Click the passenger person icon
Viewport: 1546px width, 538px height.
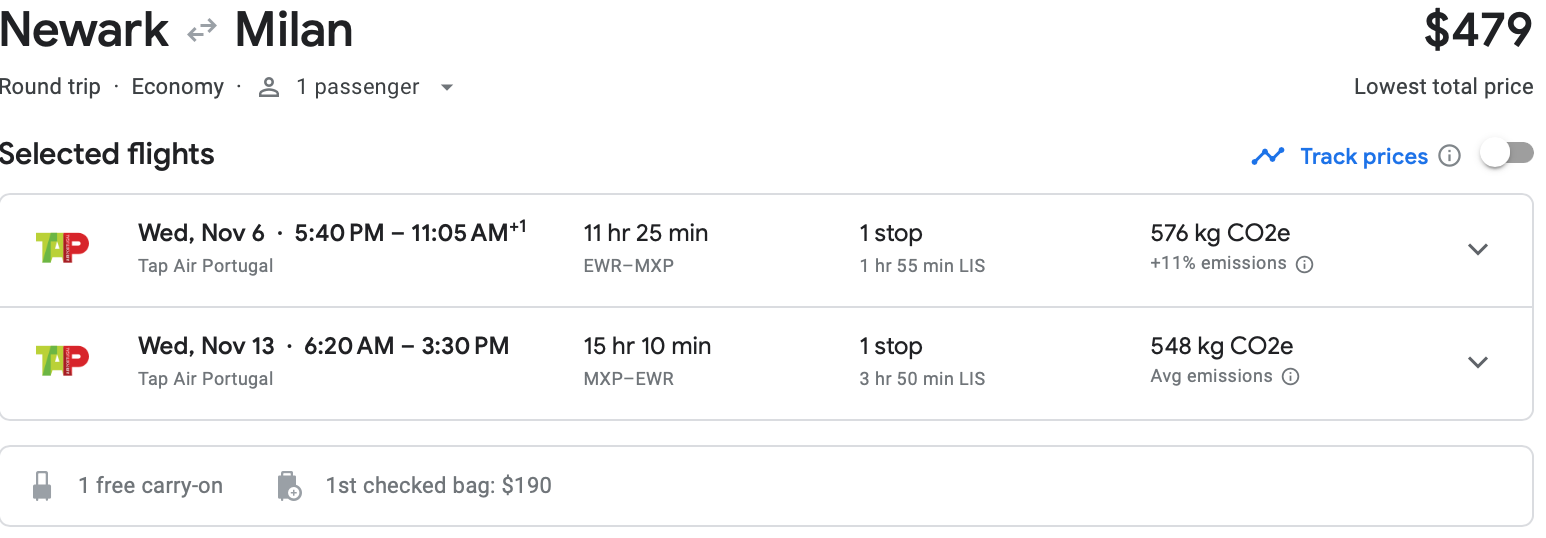click(x=268, y=88)
